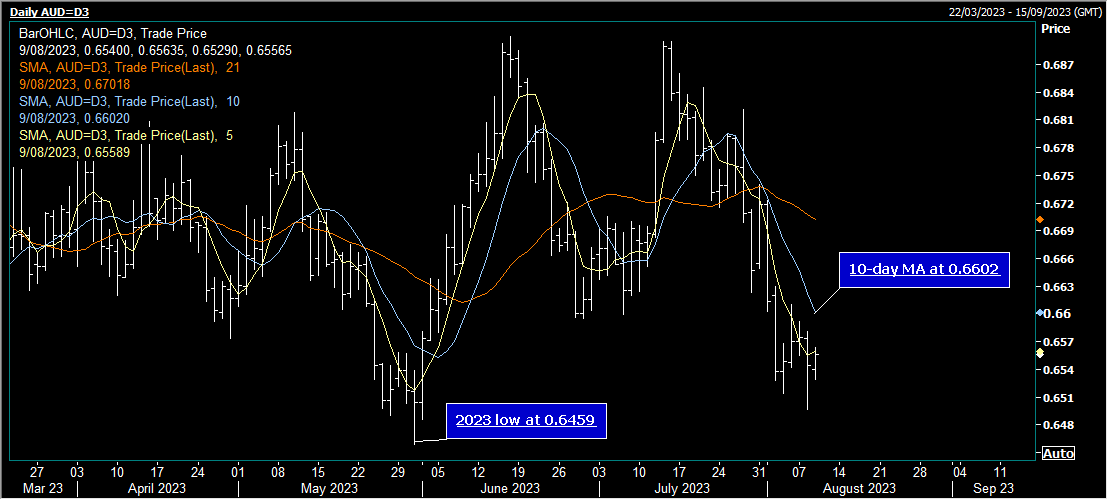1108x500 pixels.
Task: Click the date tick label '22'
Action: (x=358, y=472)
